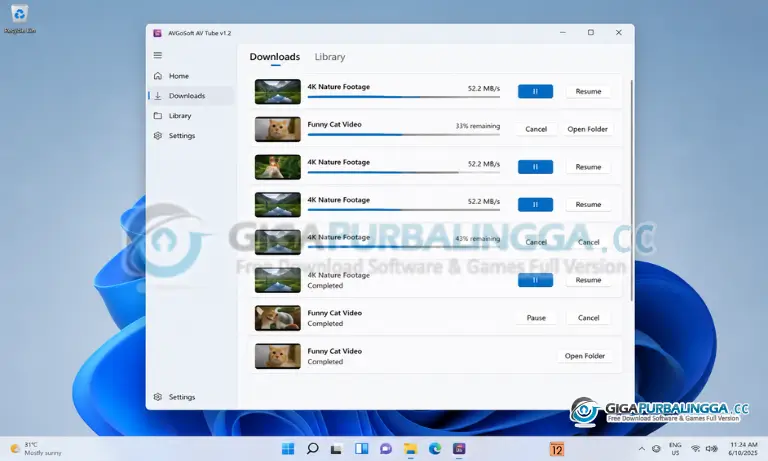Open Folder for the 33% remaining cat video
768x461 pixels.
pyautogui.click(x=587, y=129)
